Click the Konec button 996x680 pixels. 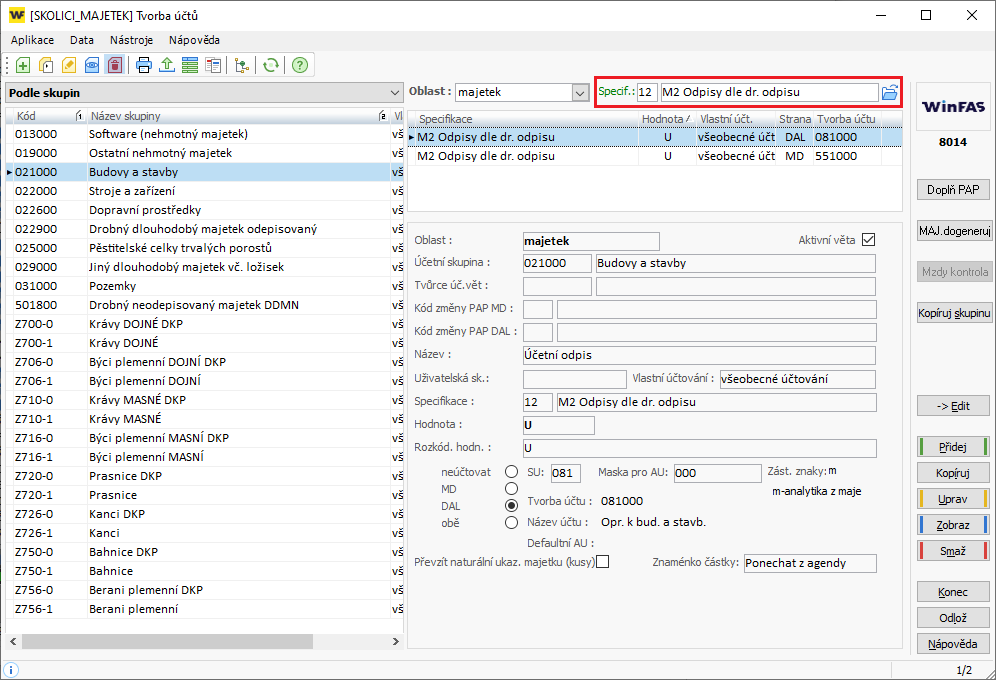pos(953,592)
